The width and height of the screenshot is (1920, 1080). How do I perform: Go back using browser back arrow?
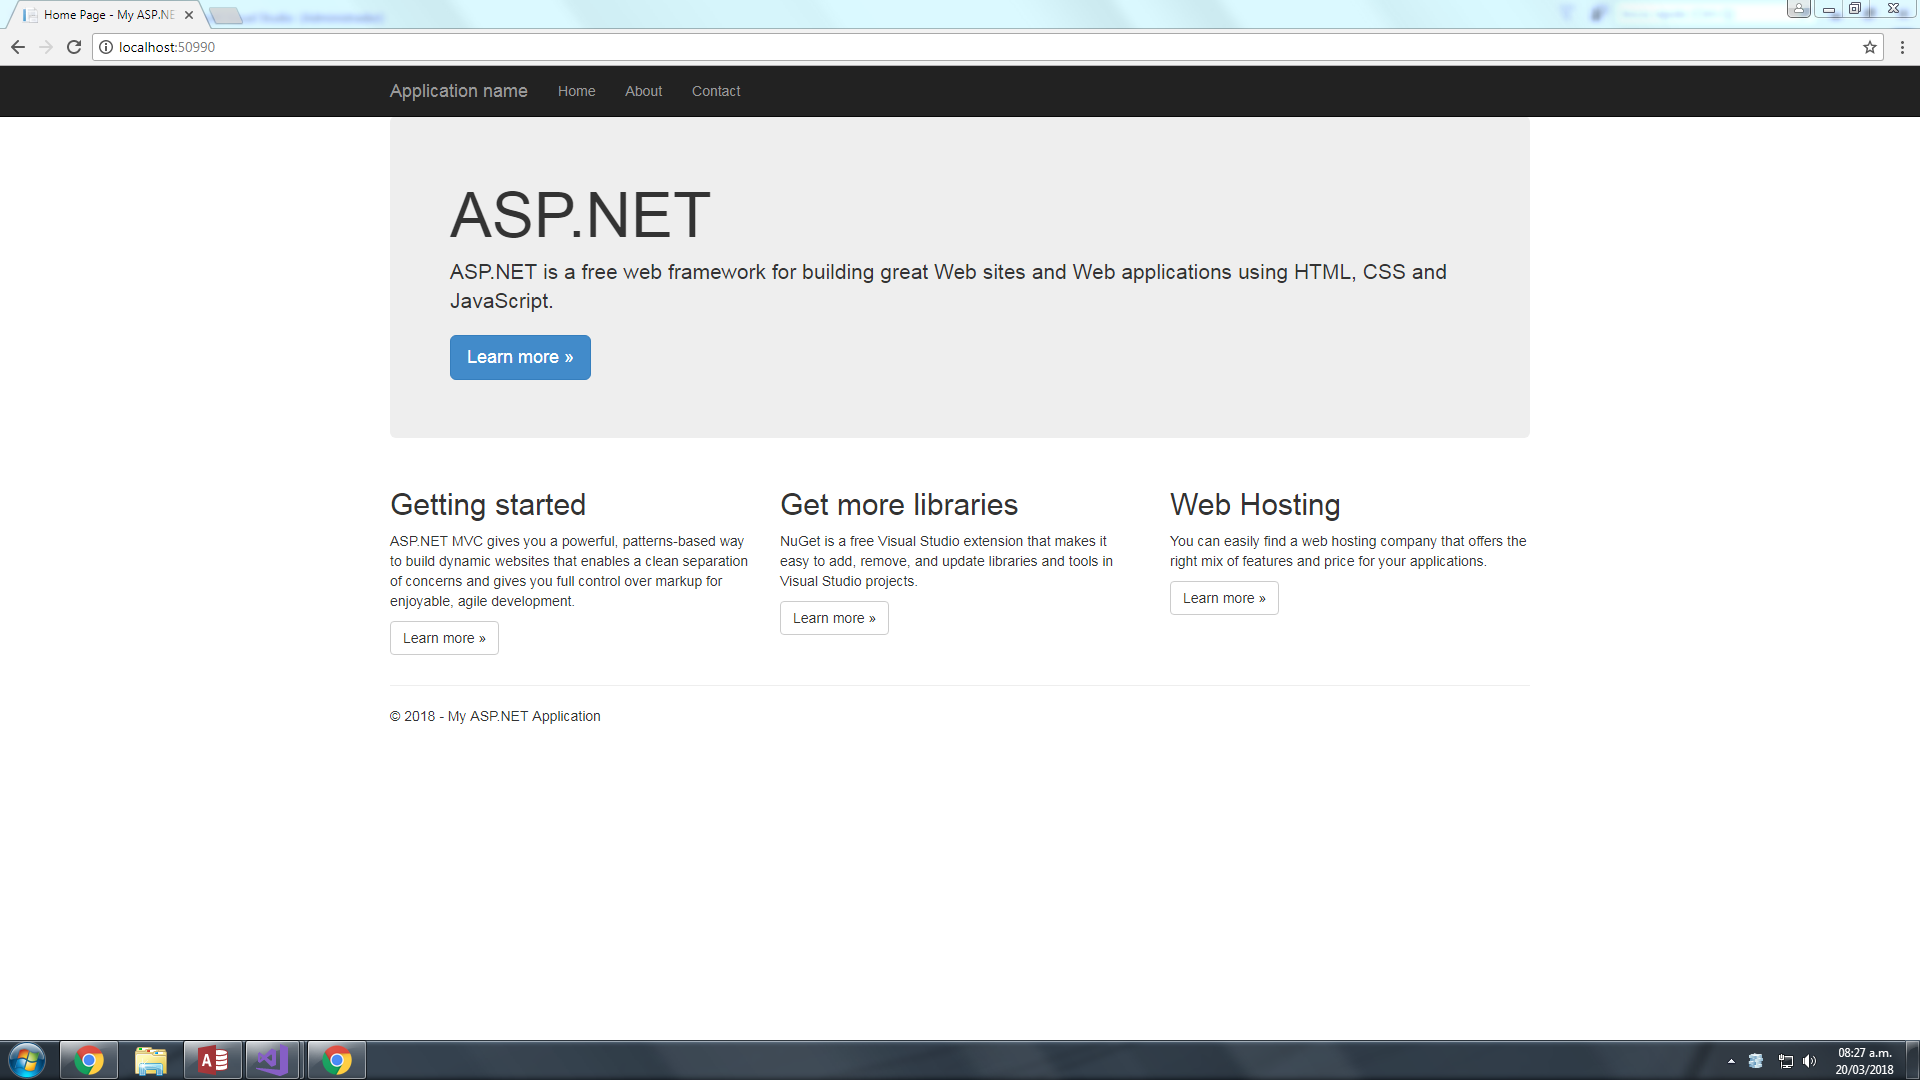[18, 47]
